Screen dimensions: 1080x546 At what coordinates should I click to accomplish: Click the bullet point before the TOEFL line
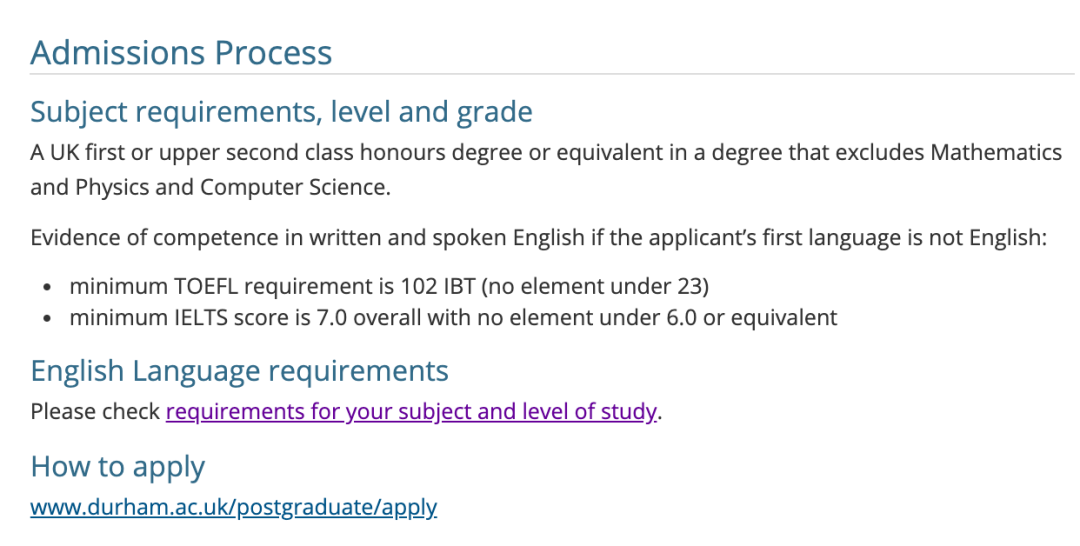point(47,286)
